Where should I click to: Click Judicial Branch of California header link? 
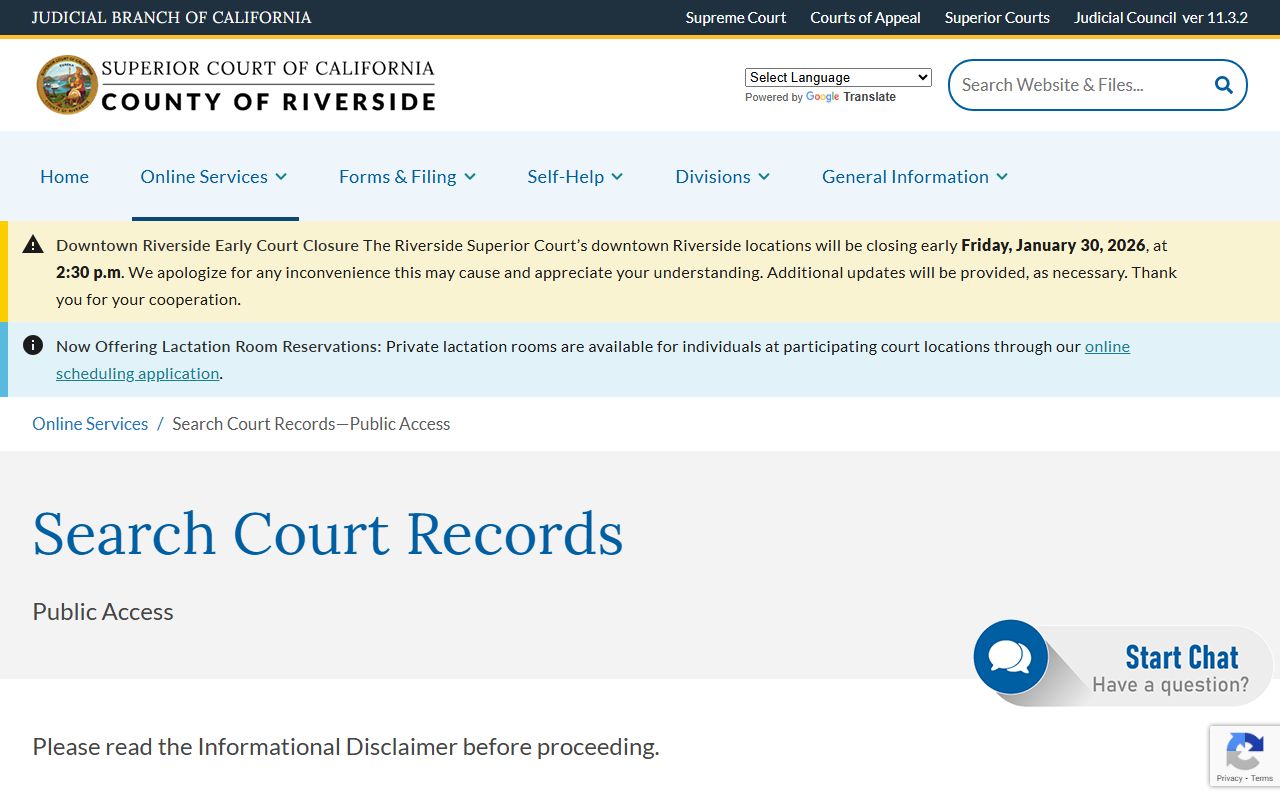[171, 17]
